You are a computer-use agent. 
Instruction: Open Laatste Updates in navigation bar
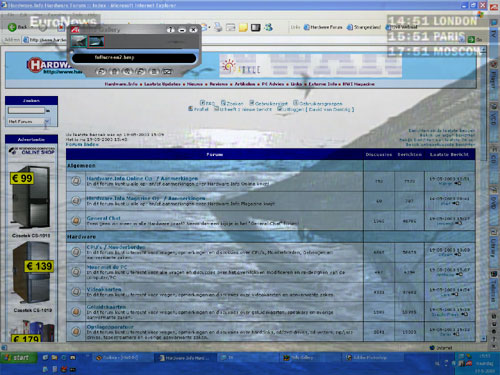[x=162, y=84]
